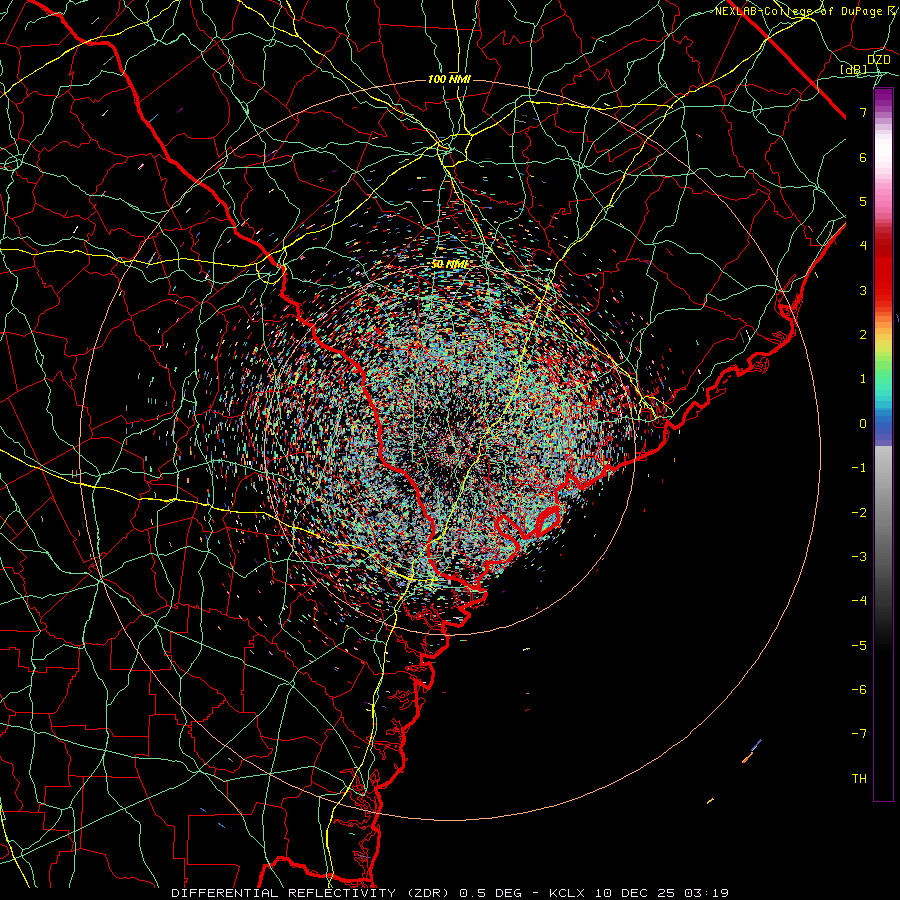Click the 6 value on the scale

[x=863, y=157]
